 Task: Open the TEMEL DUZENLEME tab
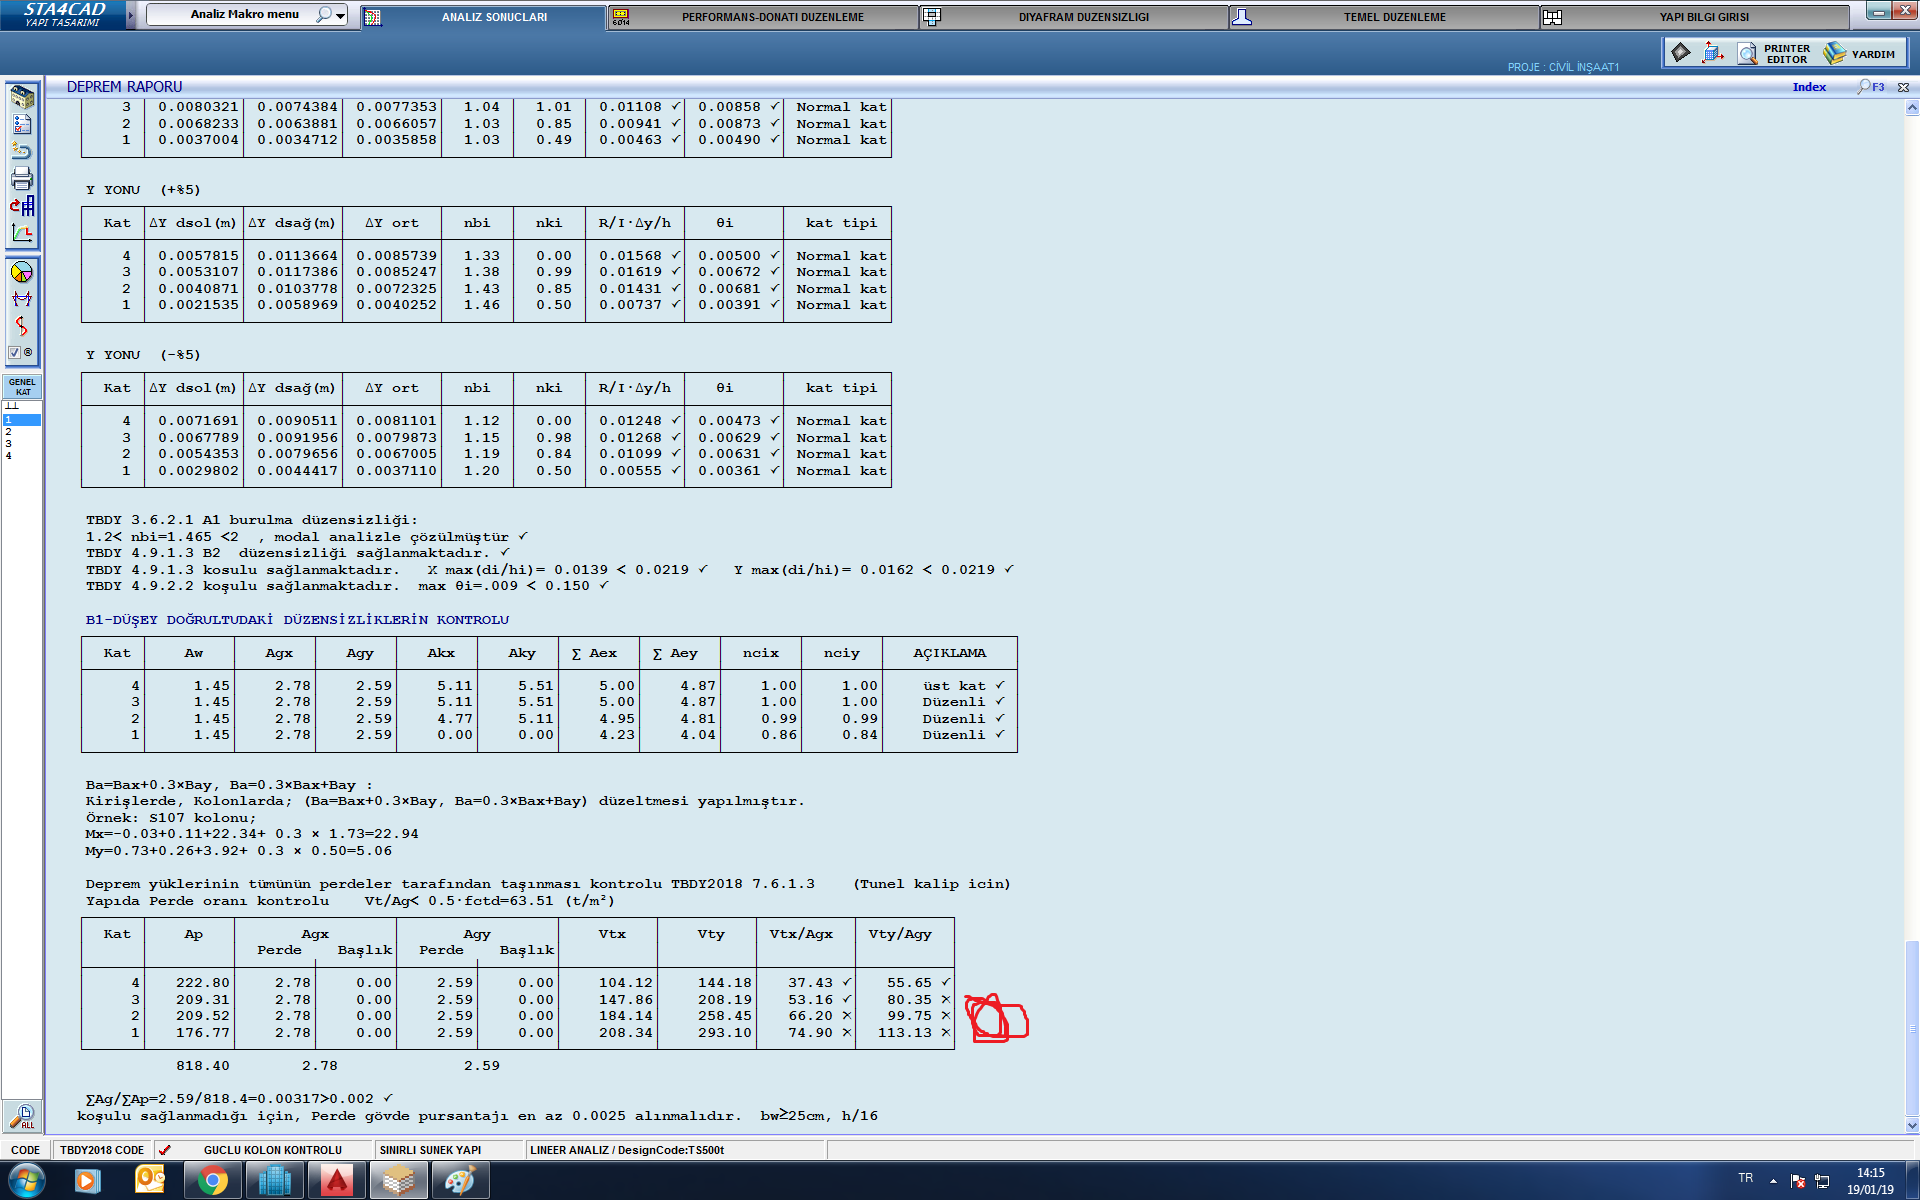click(x=1394, y=17)
